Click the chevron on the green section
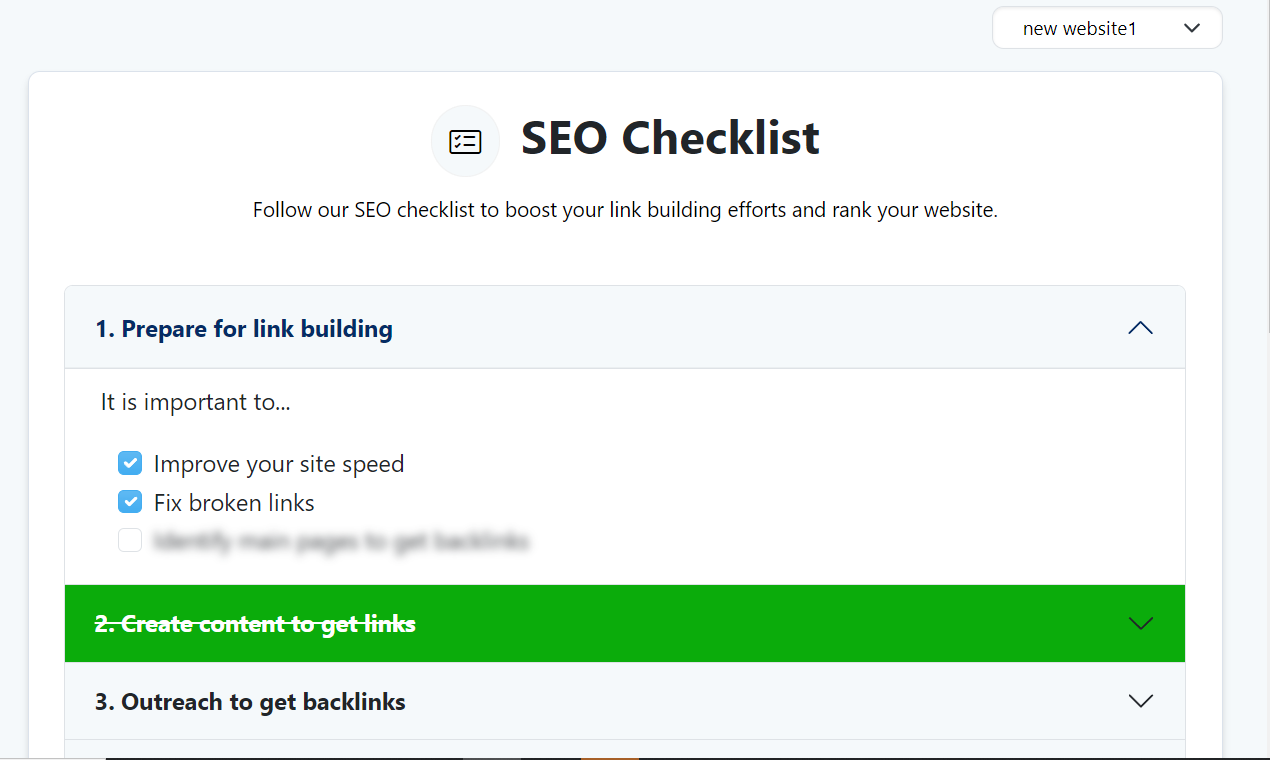Viewport: 1270px width, 760px height. click(1140, 623)
